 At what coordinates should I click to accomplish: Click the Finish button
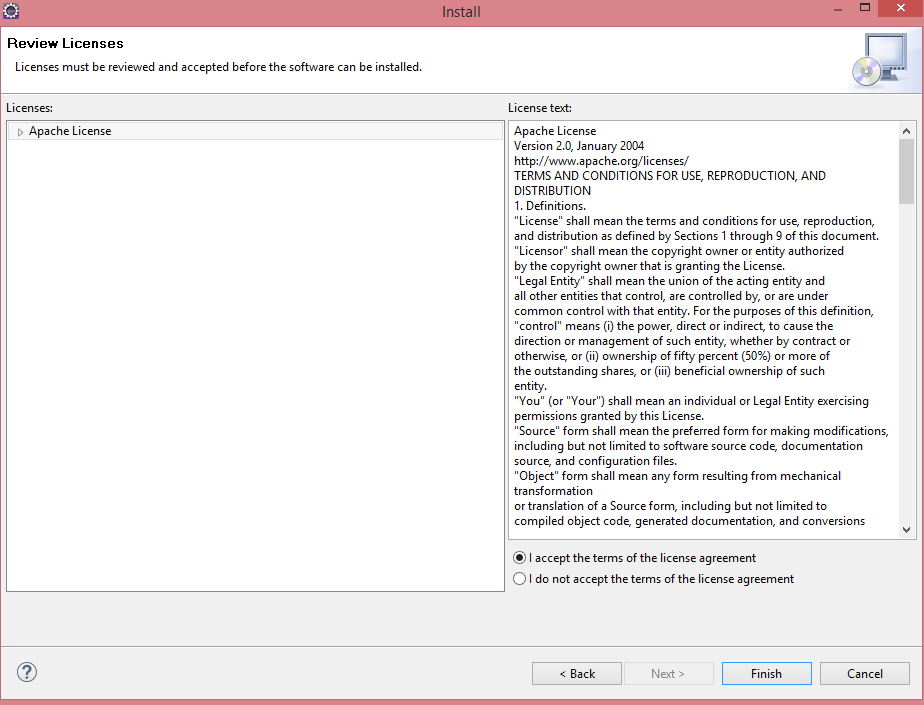767,674
